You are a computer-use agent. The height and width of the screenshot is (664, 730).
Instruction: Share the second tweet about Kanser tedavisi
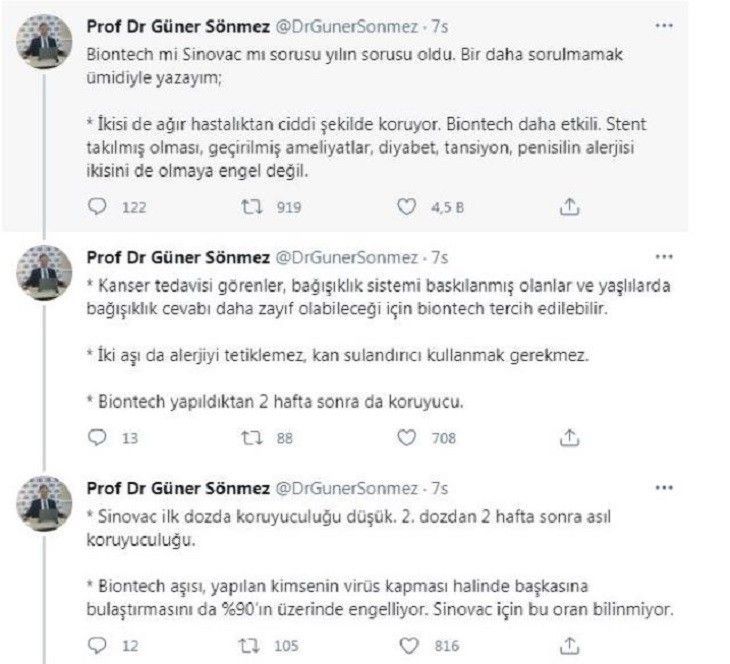pos(568,437)
